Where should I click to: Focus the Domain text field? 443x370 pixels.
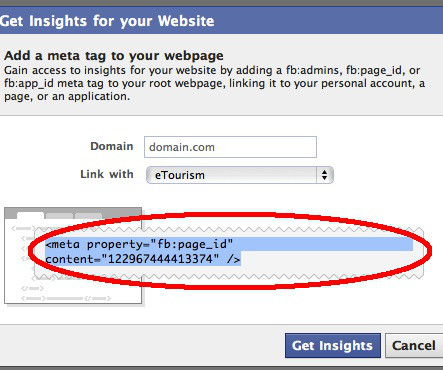coord(230,147)
